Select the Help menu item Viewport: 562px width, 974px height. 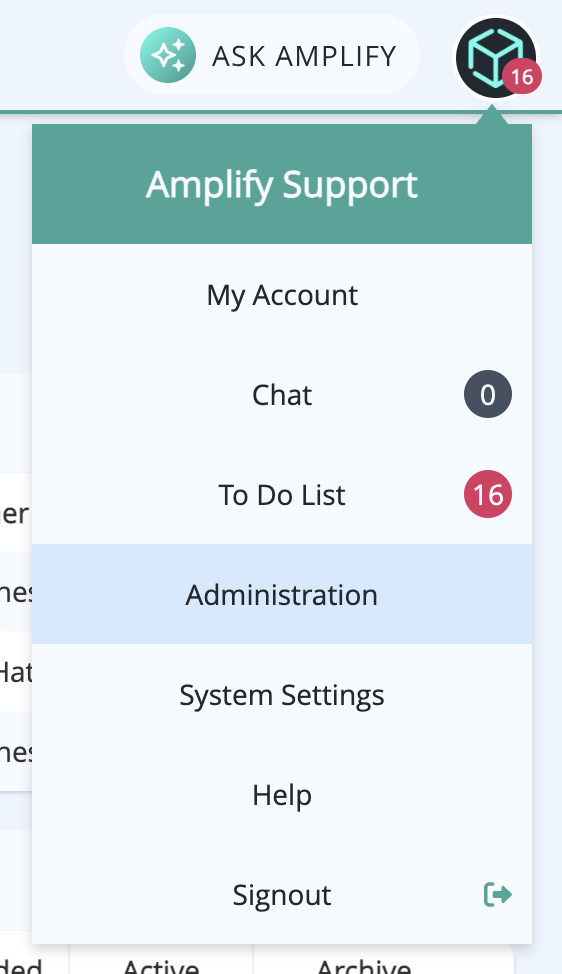(x=282, y=794)
